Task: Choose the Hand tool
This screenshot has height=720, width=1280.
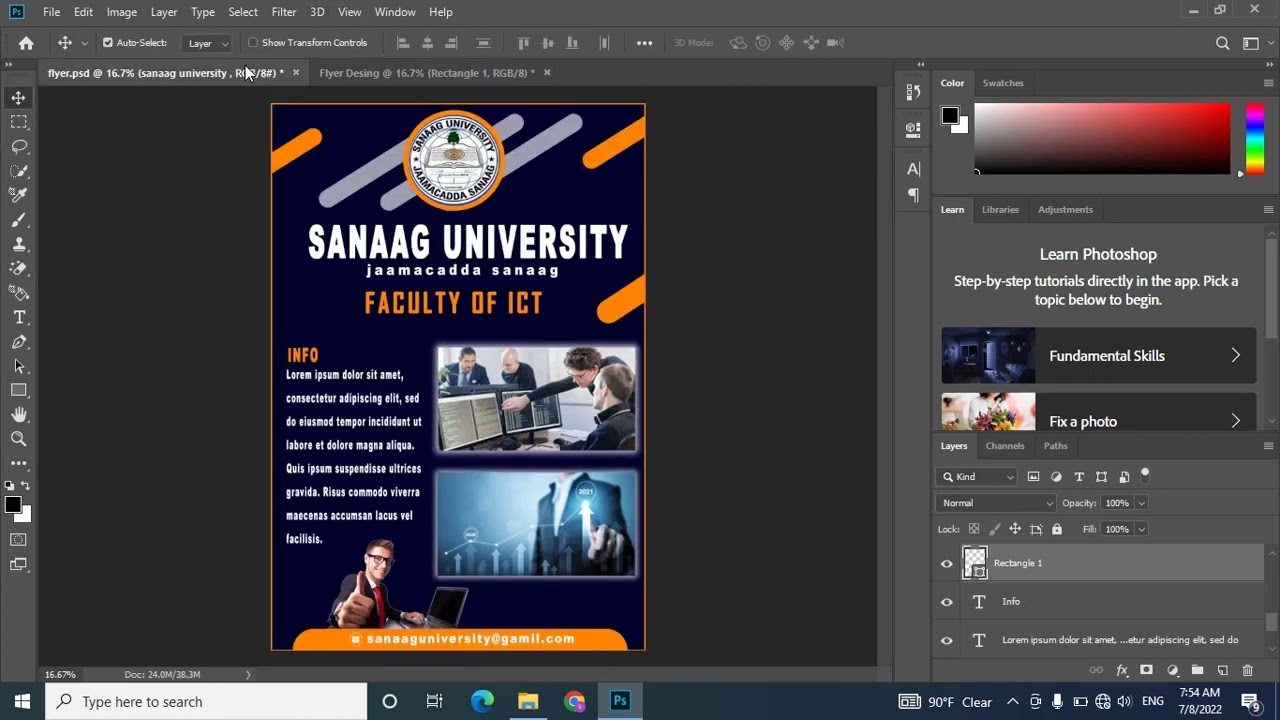Action: (x=19, y=414)
